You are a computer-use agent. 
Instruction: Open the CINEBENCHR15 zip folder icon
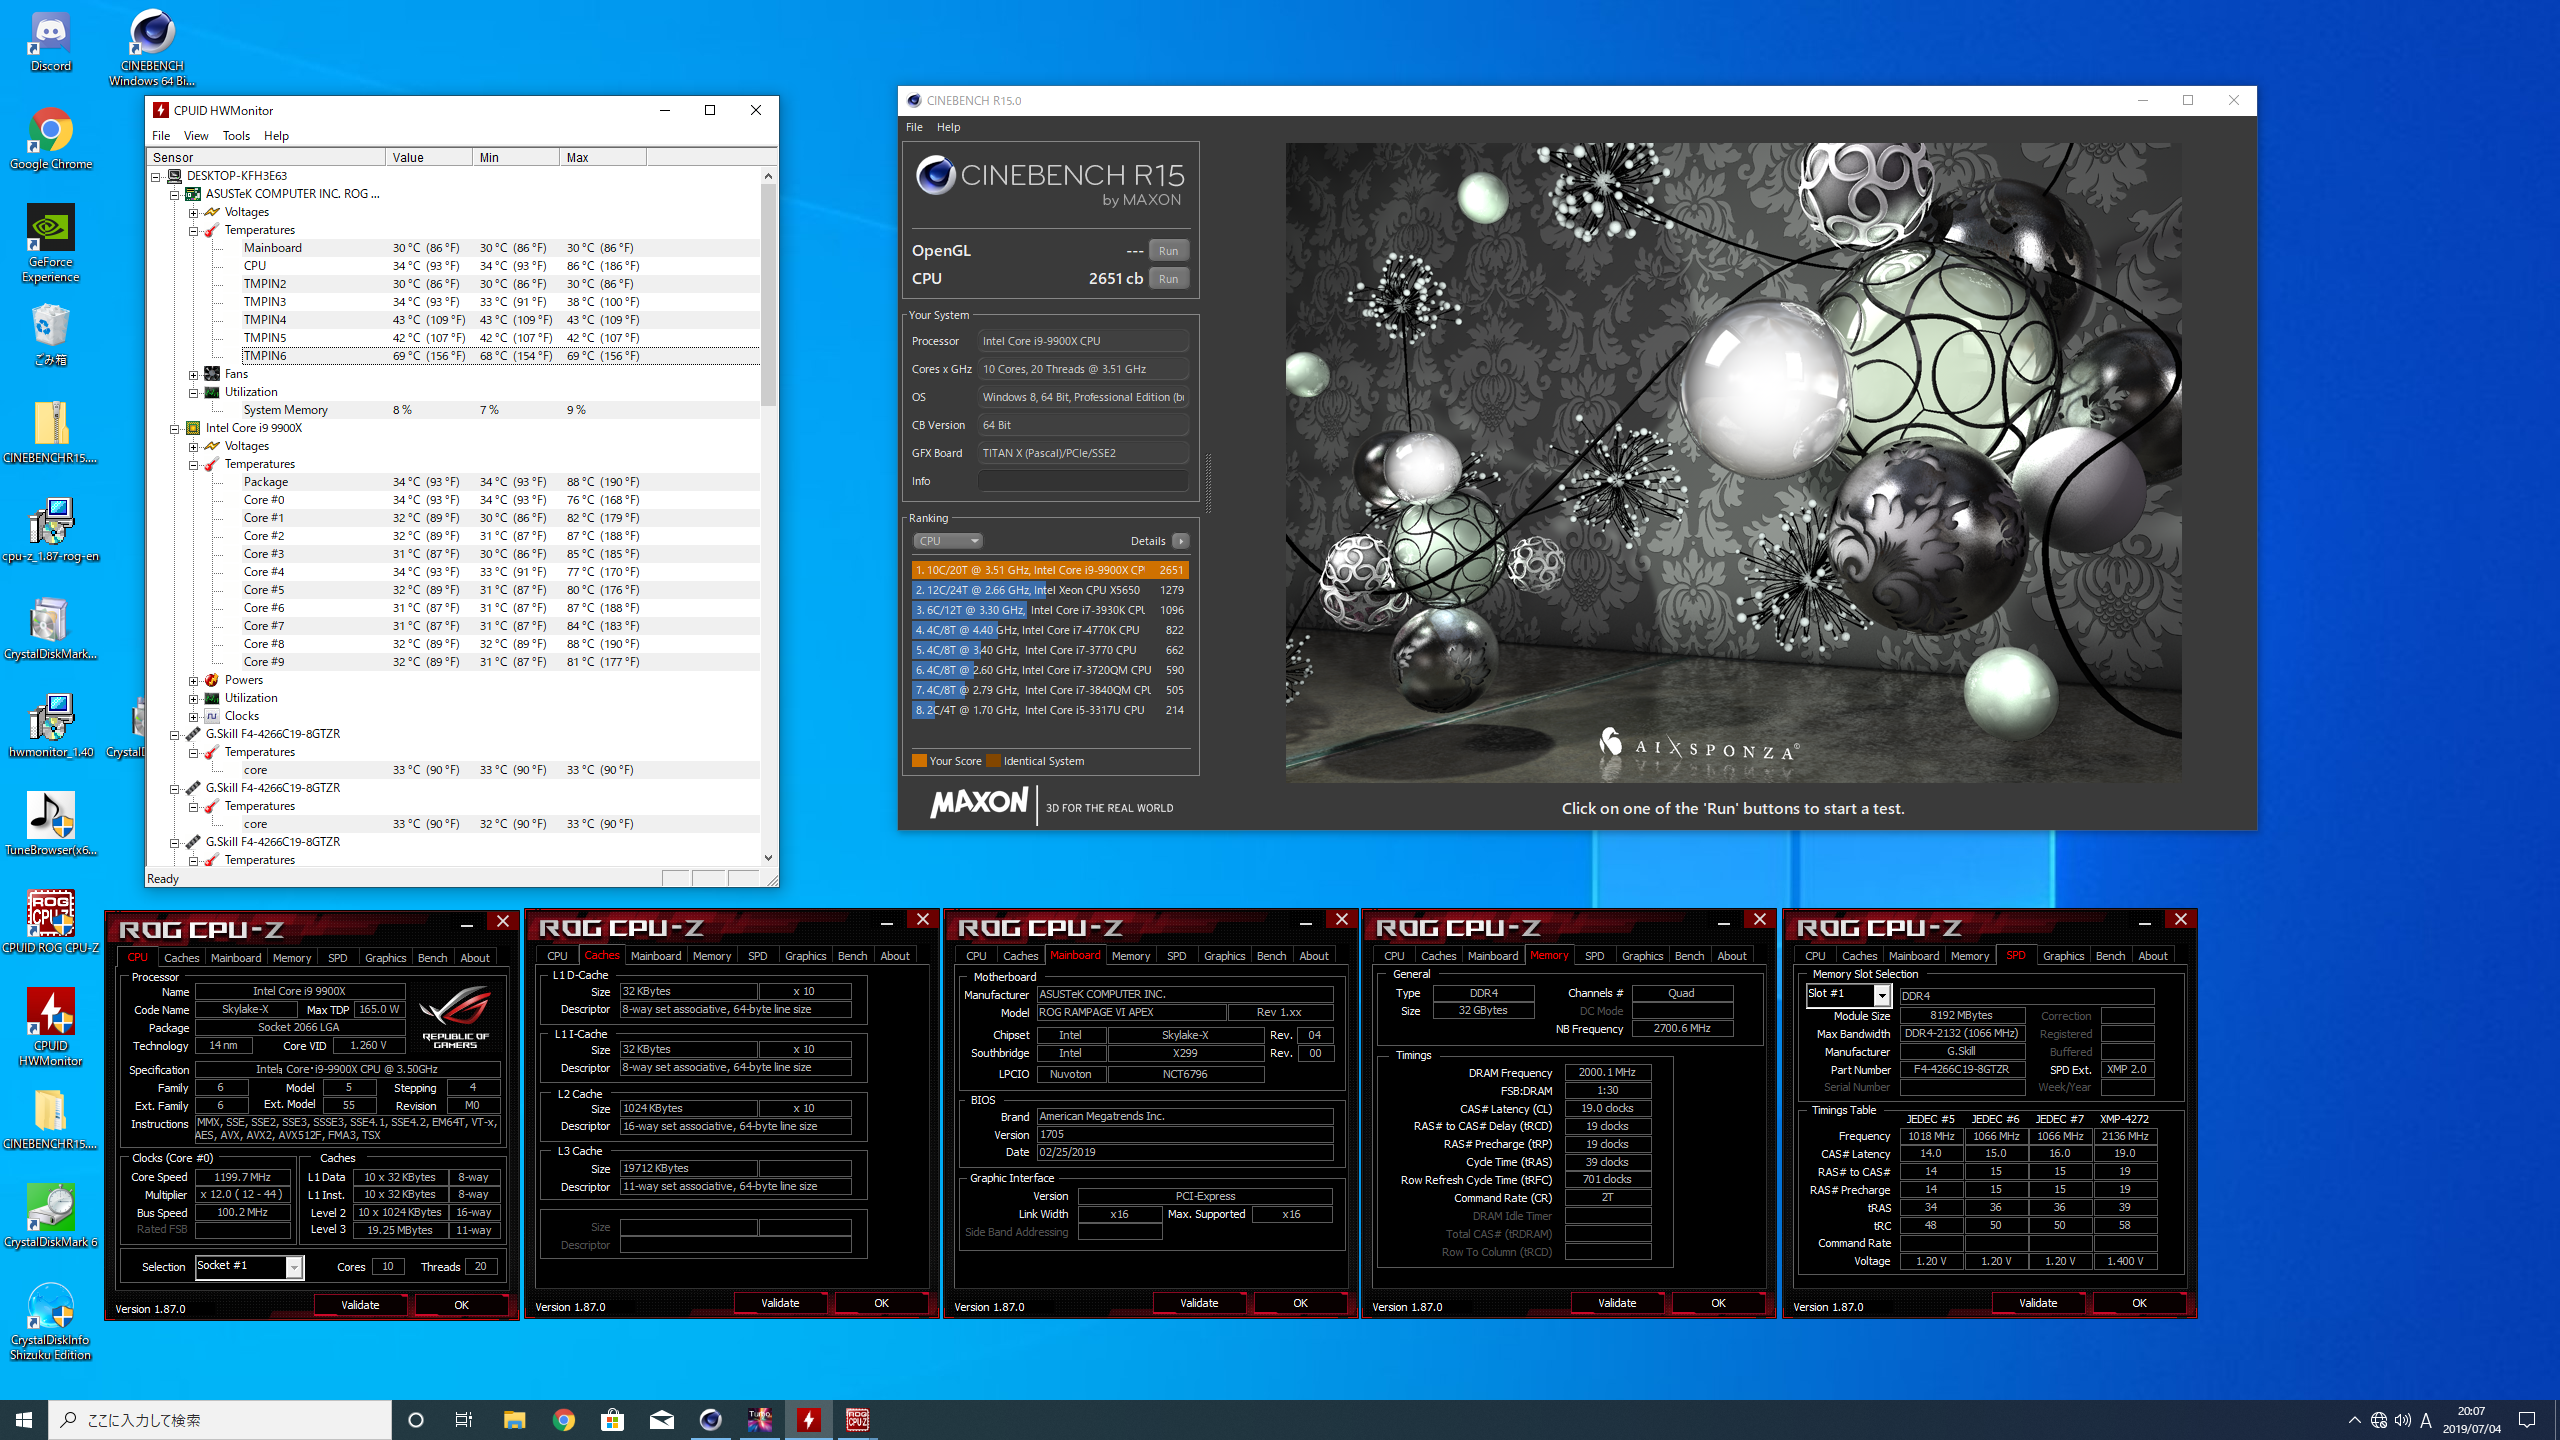pyautogui.click(x=50, y=433)
